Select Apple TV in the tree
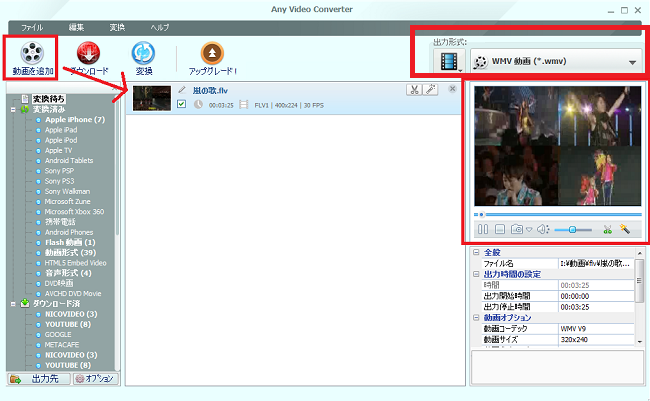Image resolution: width=650 pixels, height=401 pixels. coord(58,151)
